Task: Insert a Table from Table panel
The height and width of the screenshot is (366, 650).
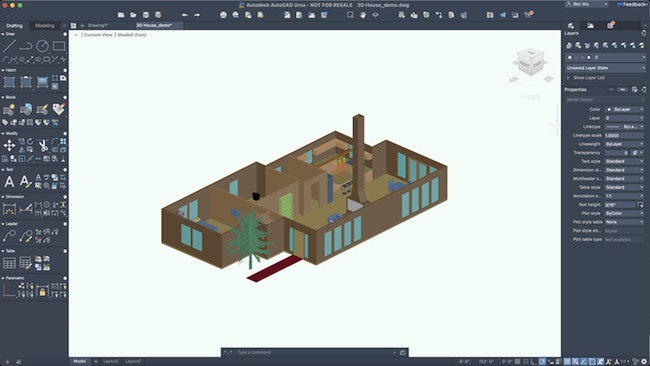Action: [9, 263]
